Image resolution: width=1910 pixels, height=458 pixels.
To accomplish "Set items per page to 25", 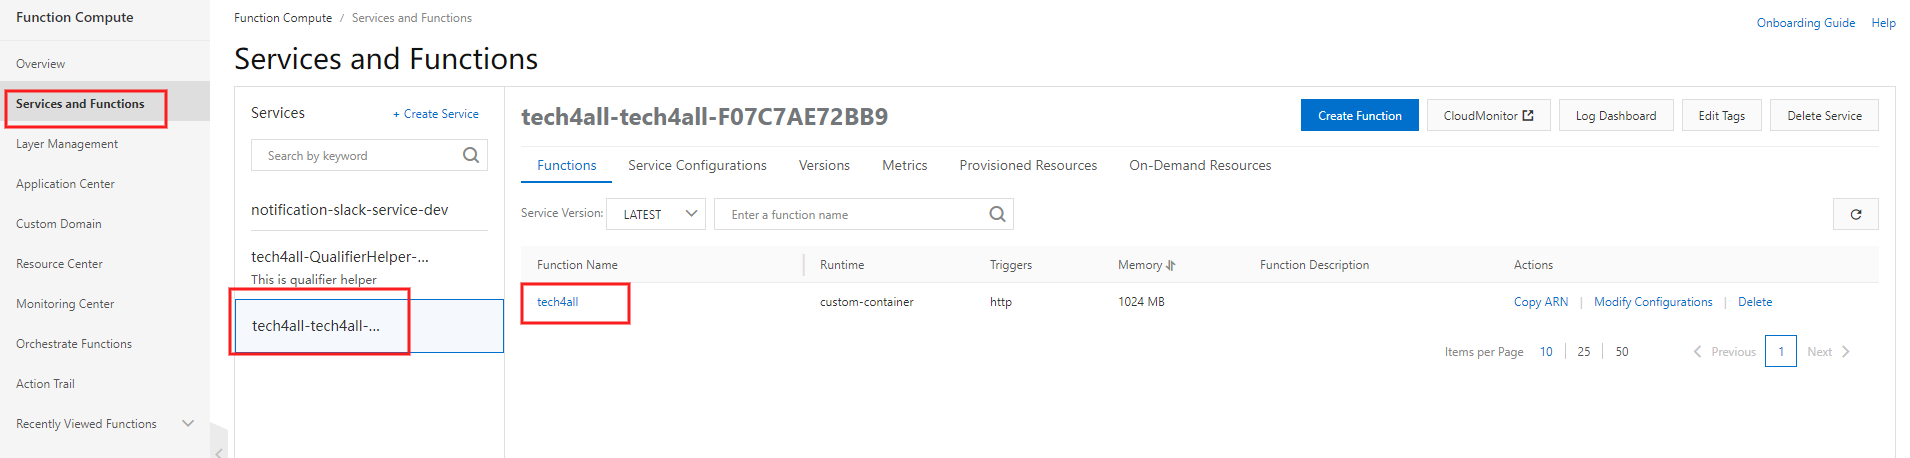I will (x=1584, y=352).
